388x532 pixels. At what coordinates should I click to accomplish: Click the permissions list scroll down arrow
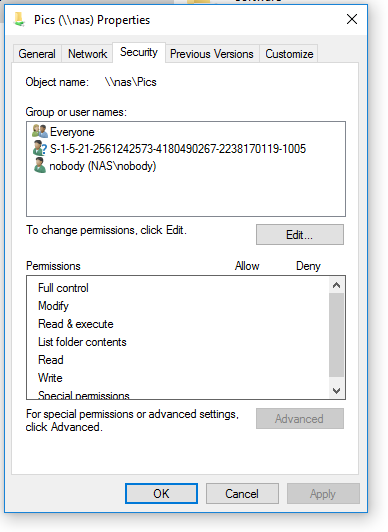pyautogui.click(x=336, y=390)
